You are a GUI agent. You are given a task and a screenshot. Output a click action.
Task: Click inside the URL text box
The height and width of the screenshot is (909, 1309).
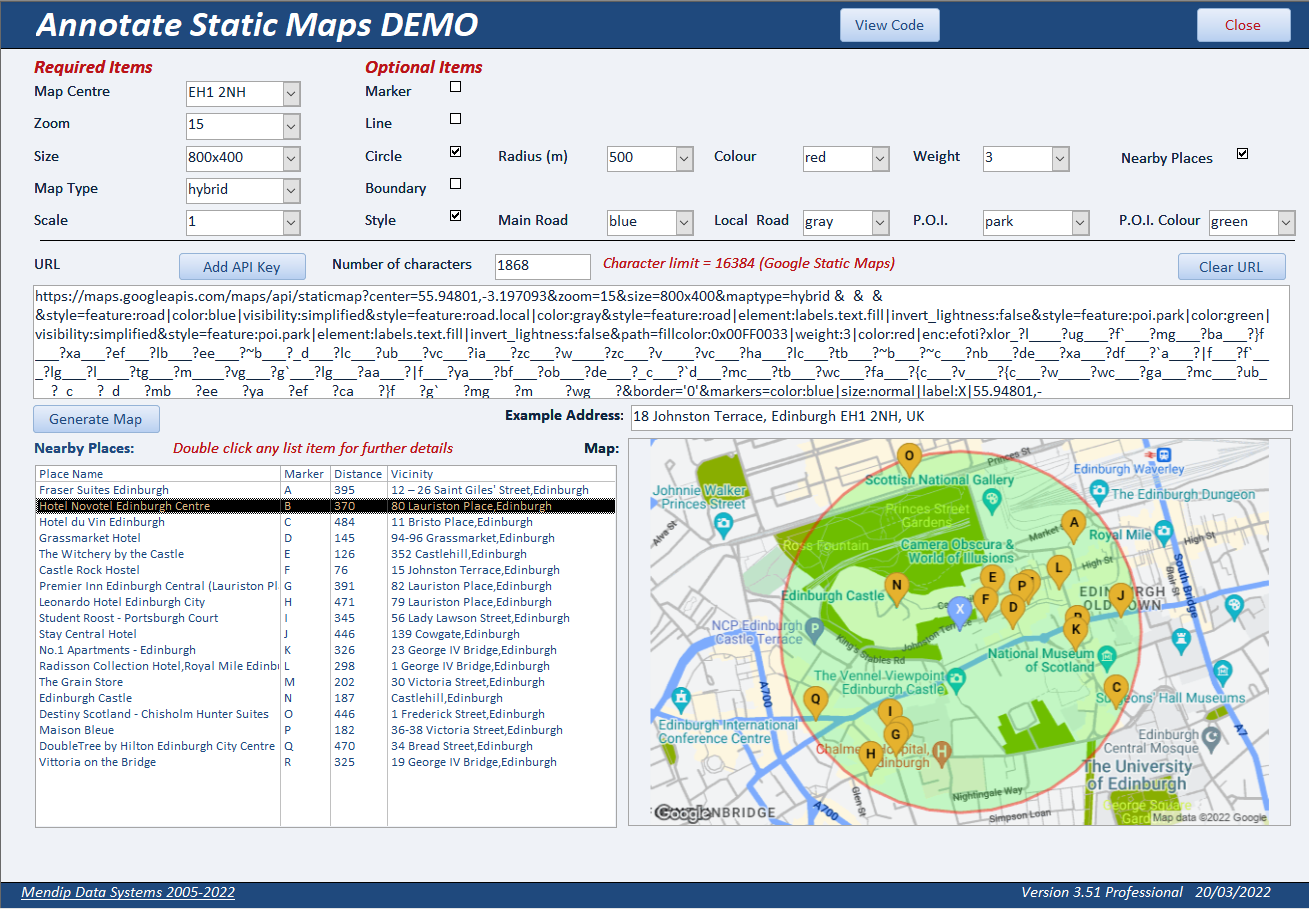point(663,342)
